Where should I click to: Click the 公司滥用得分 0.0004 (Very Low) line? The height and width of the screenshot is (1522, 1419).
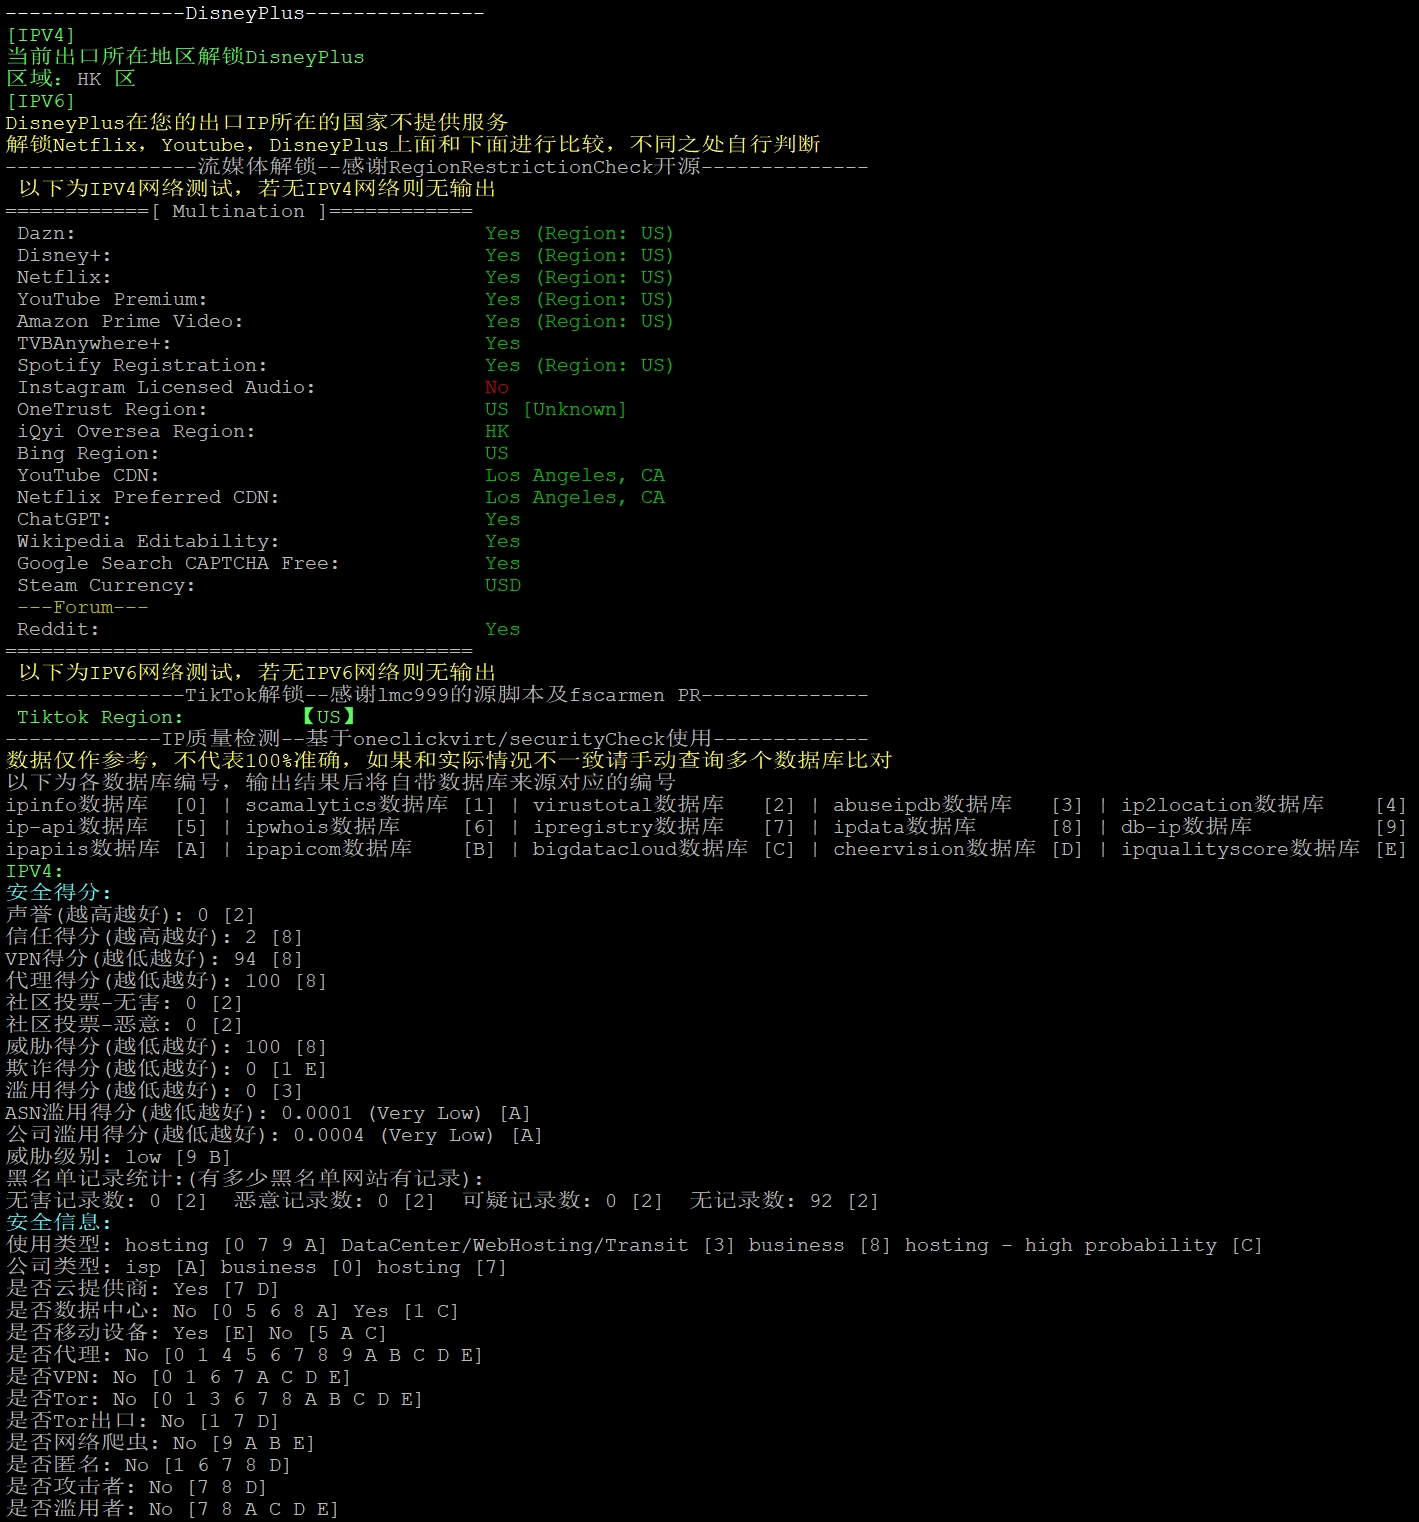pos(274,1135)
